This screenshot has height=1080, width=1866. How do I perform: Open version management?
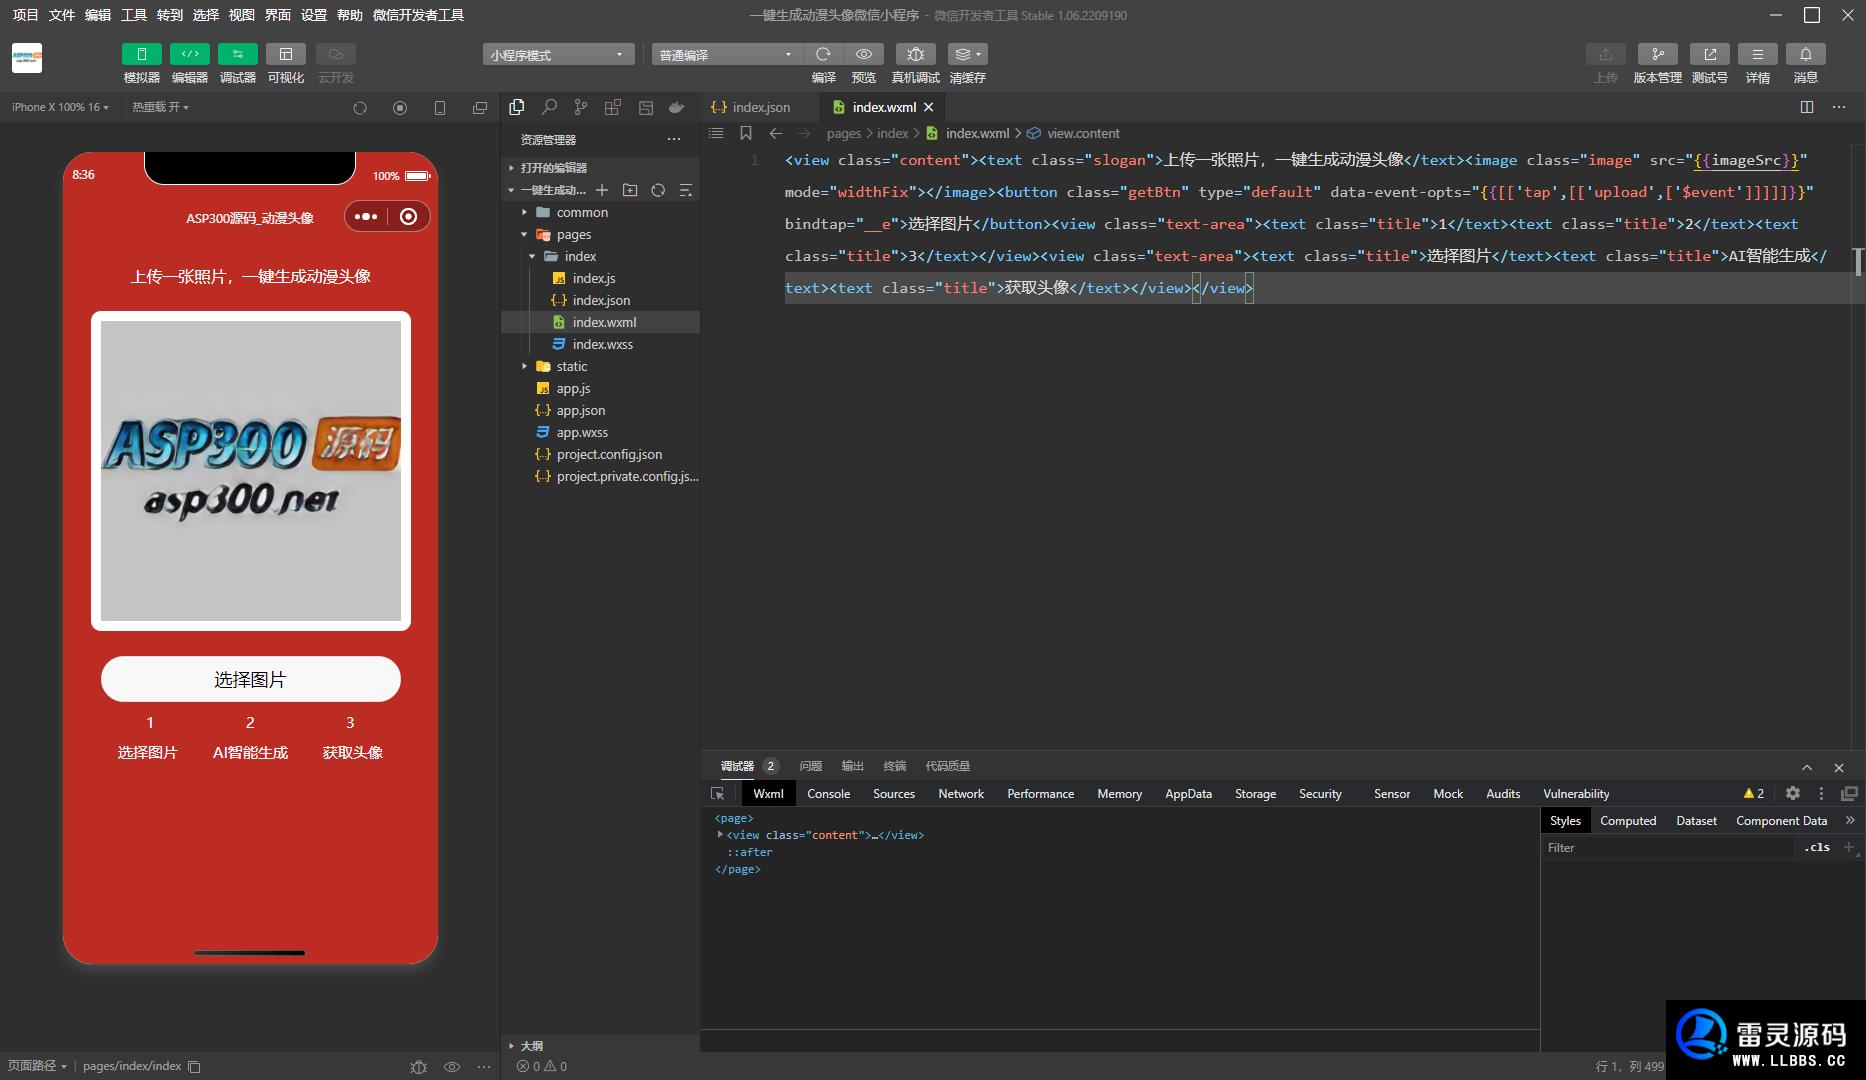coord(1657,54)
